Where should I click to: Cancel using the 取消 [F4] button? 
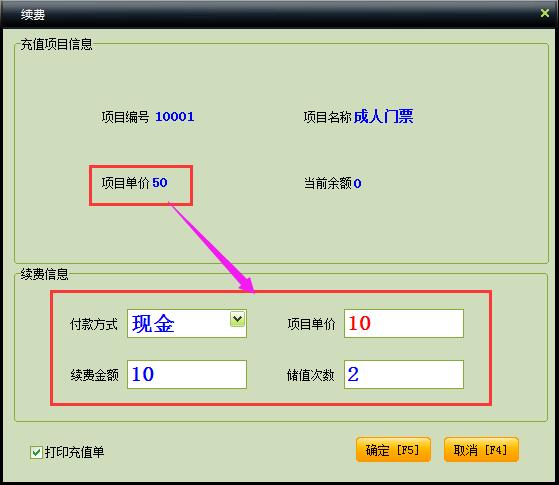click(x=481, y=450)
